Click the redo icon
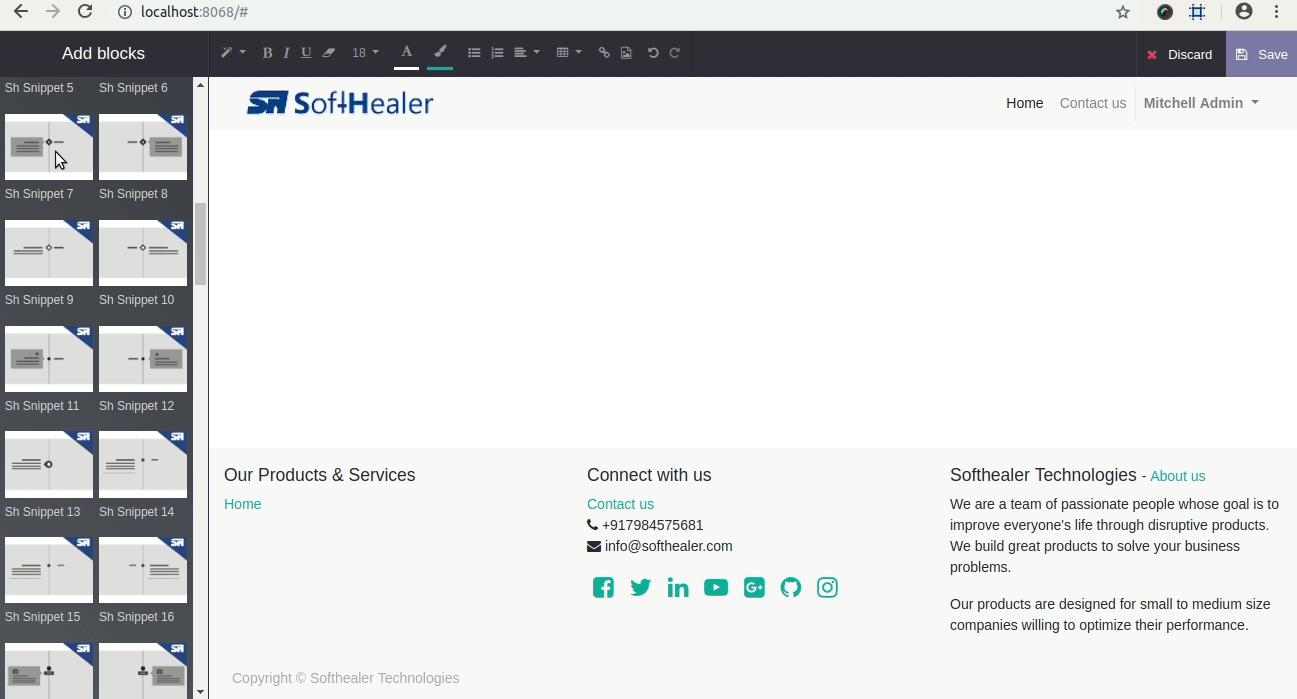The width and height of the screenshot is (1297, 699). pos(675,53)
